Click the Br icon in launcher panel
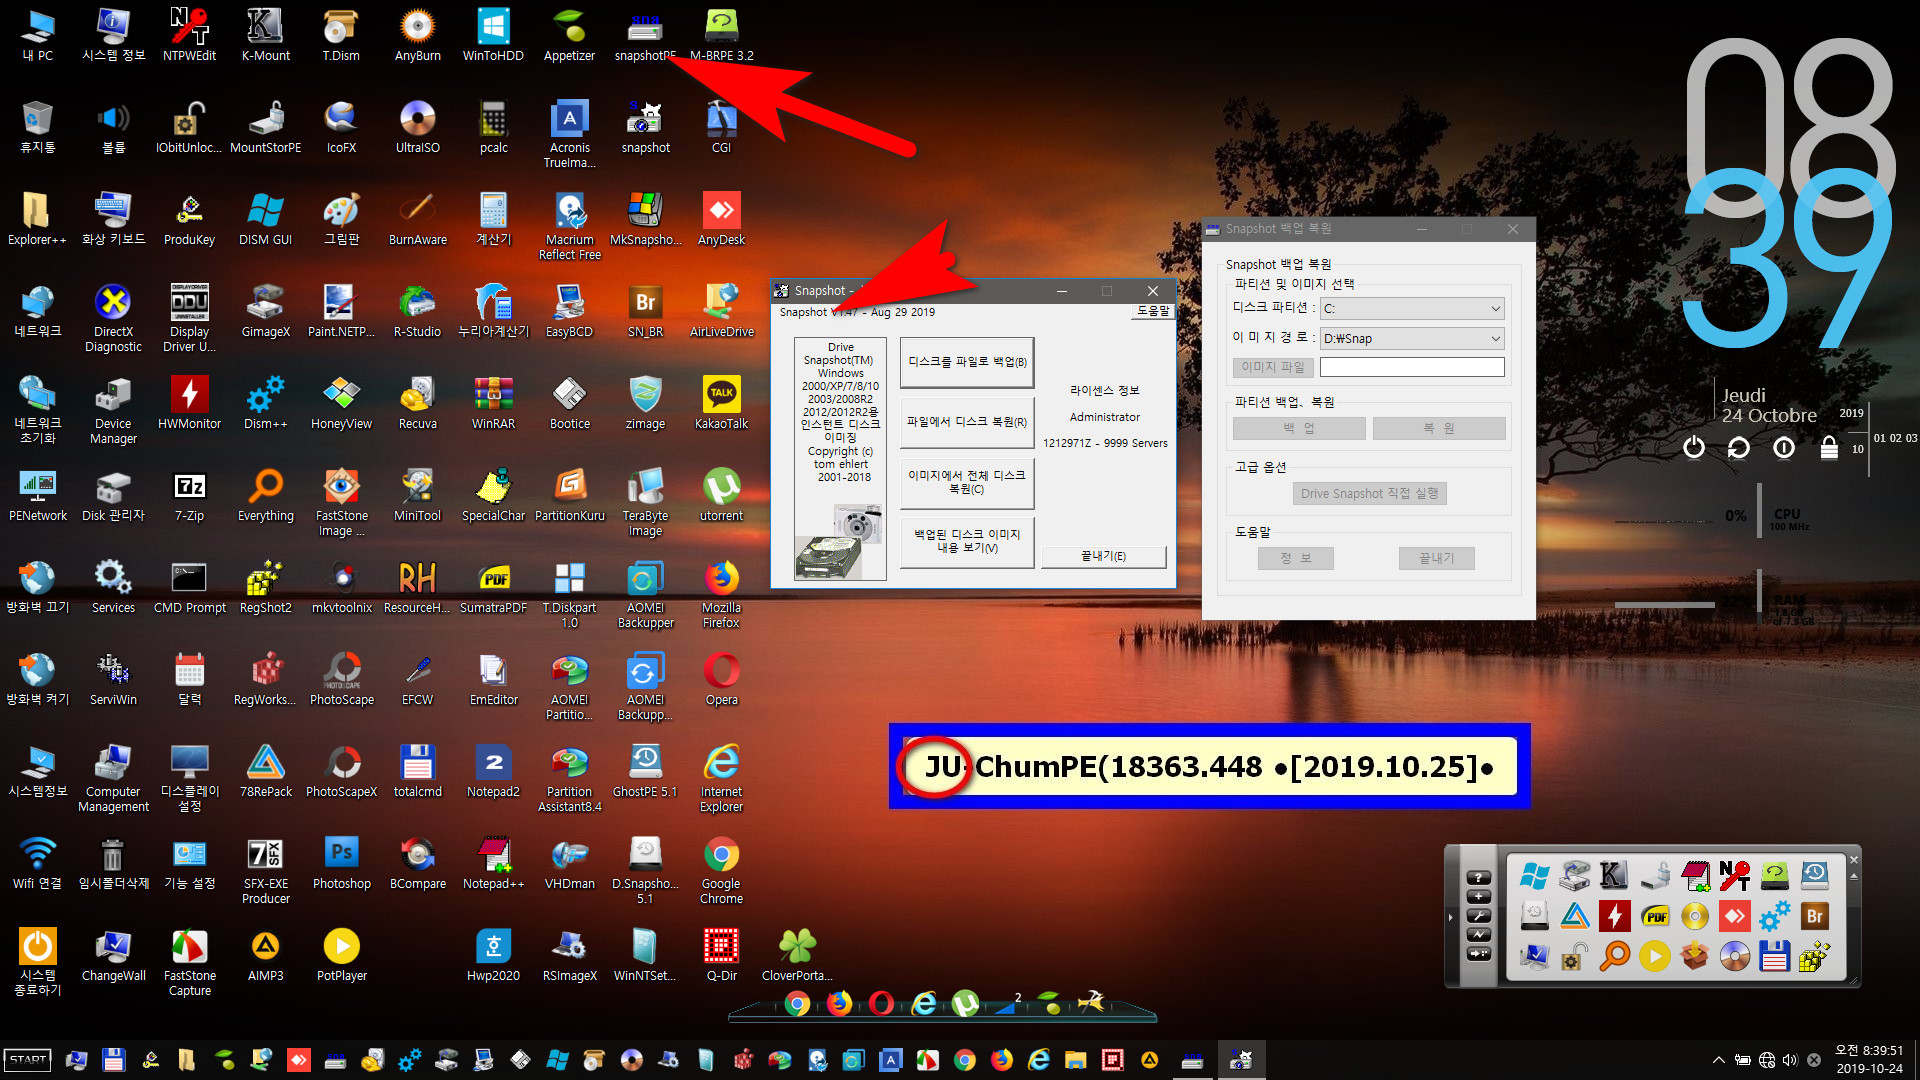Screen dimensions: 1920x1080 [x=1814, y=916]
